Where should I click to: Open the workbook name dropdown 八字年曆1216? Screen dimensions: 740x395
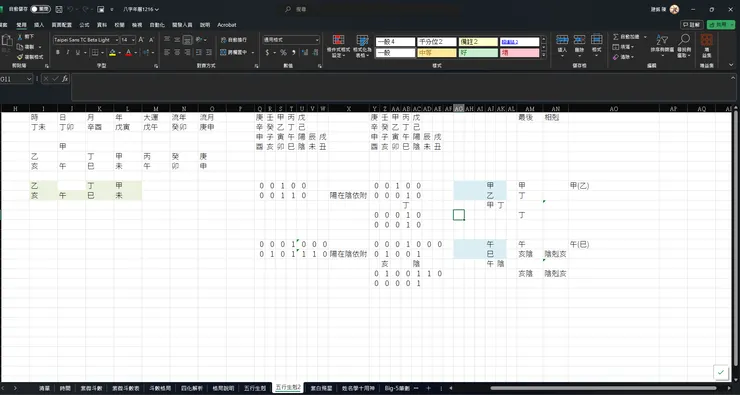point(141,9)
